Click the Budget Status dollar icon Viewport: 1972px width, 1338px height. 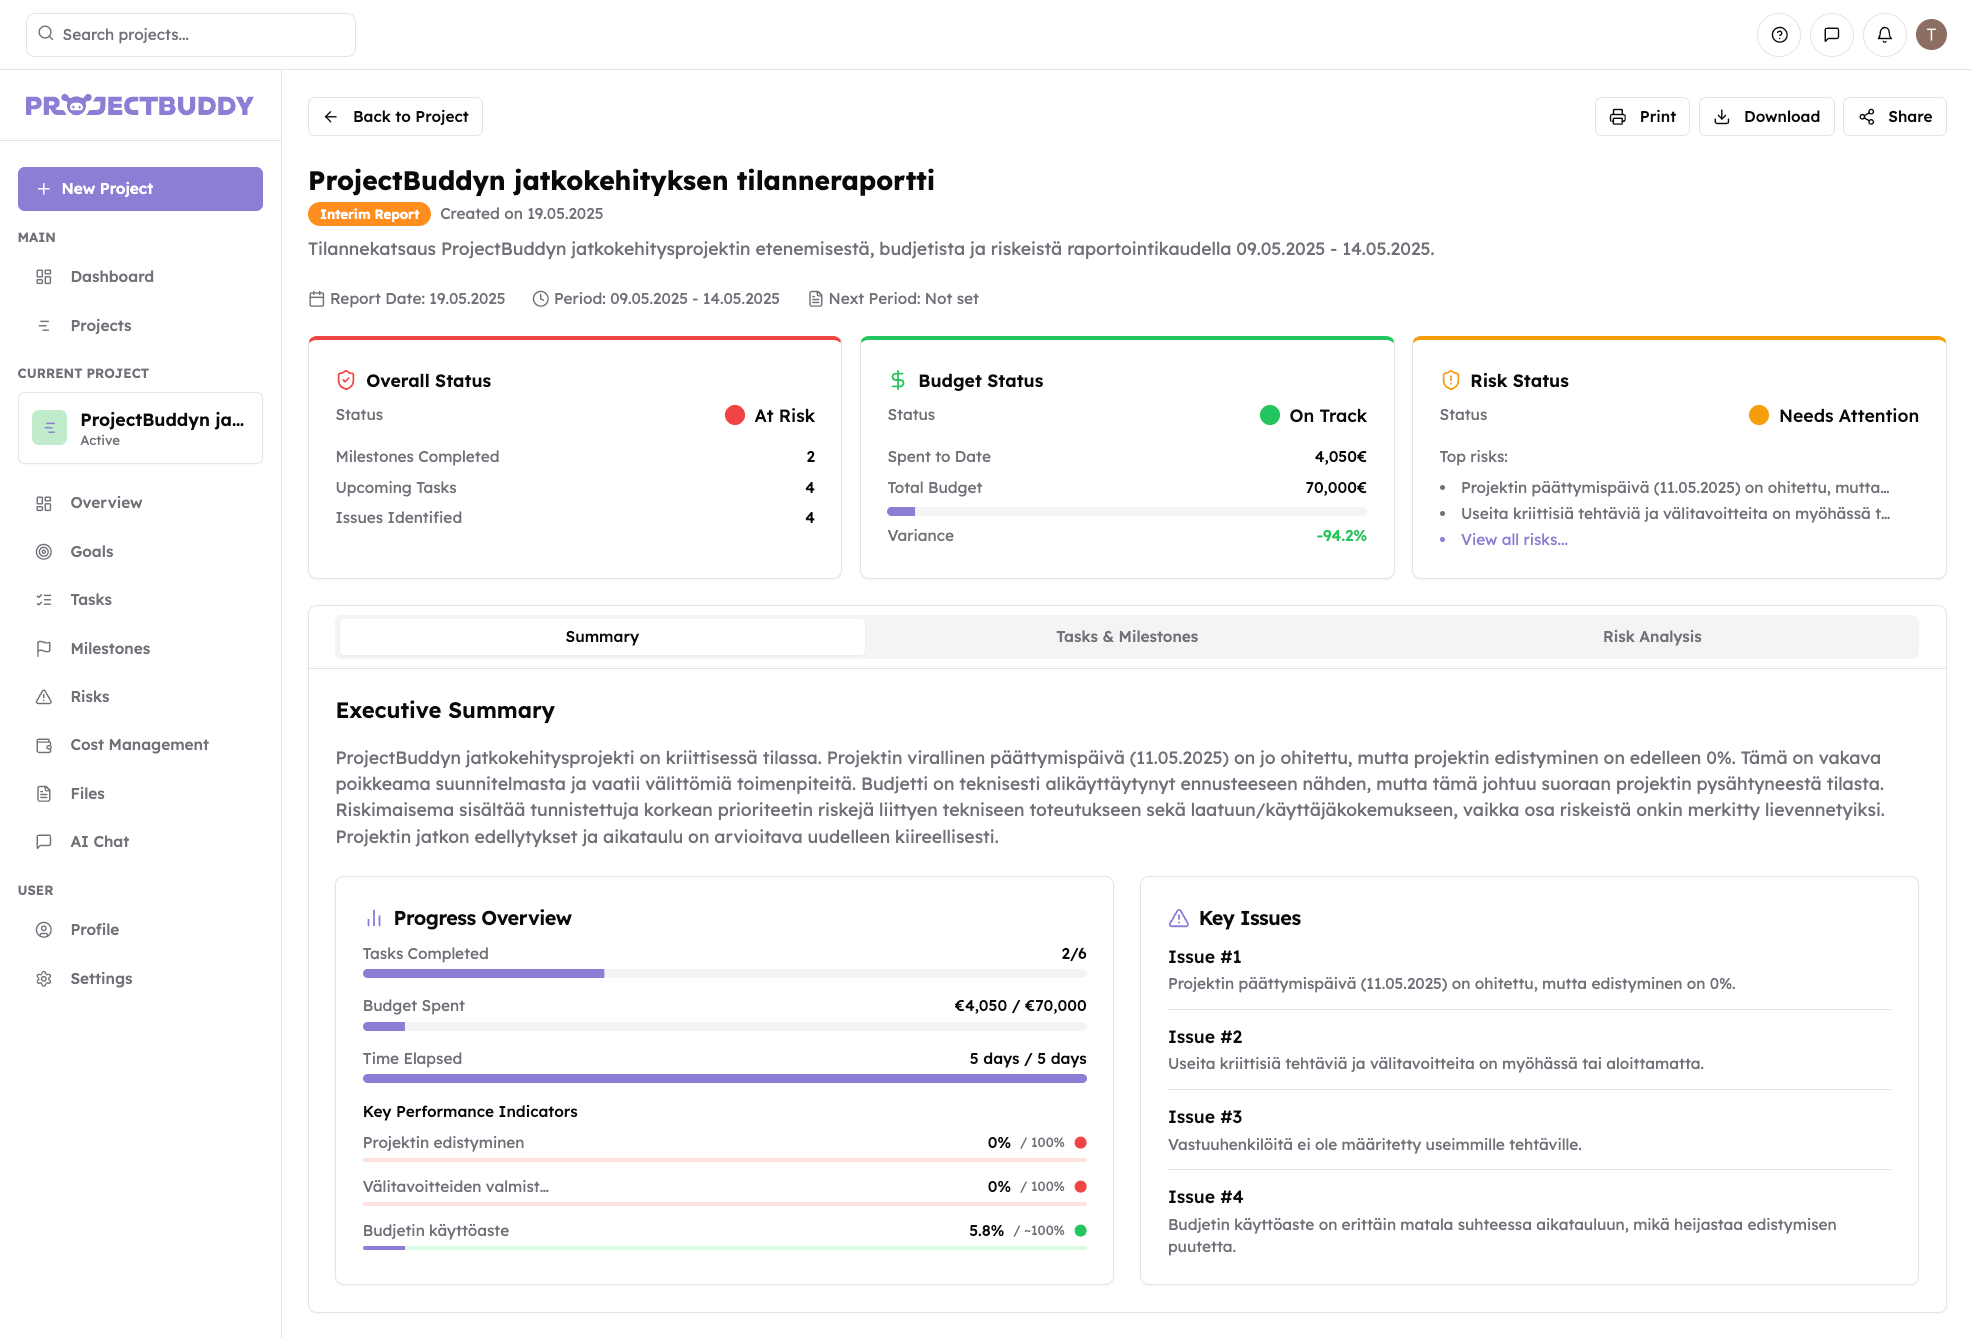coord(898,381)
